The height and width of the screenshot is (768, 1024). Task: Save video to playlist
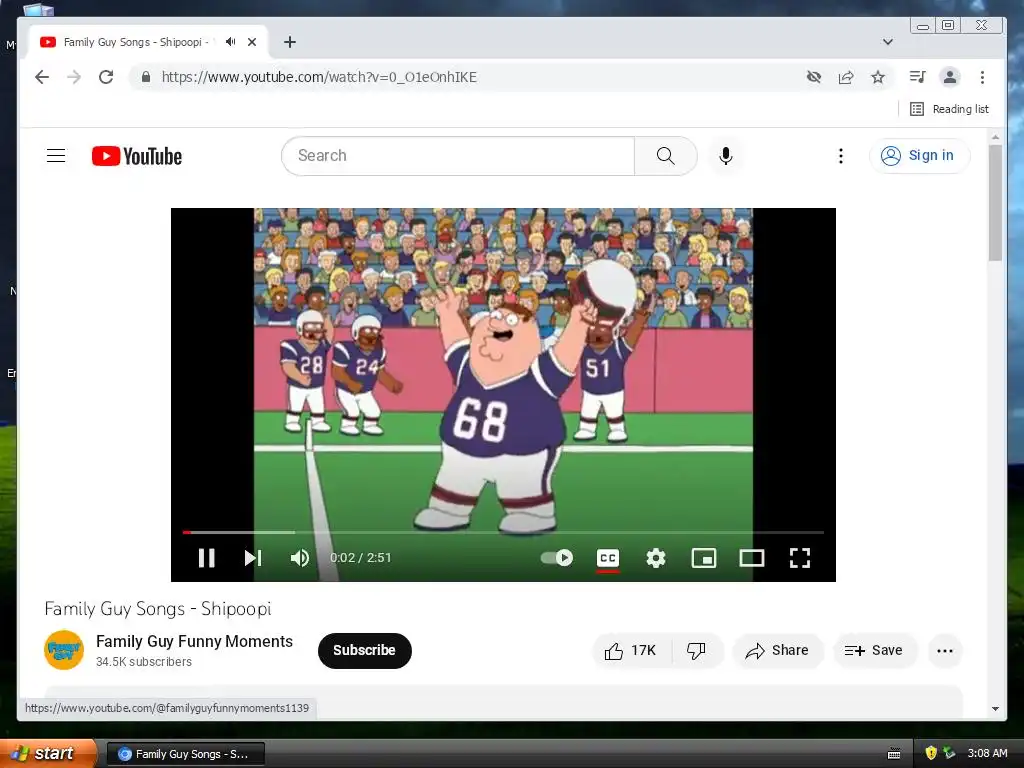[x=874, y=650]
